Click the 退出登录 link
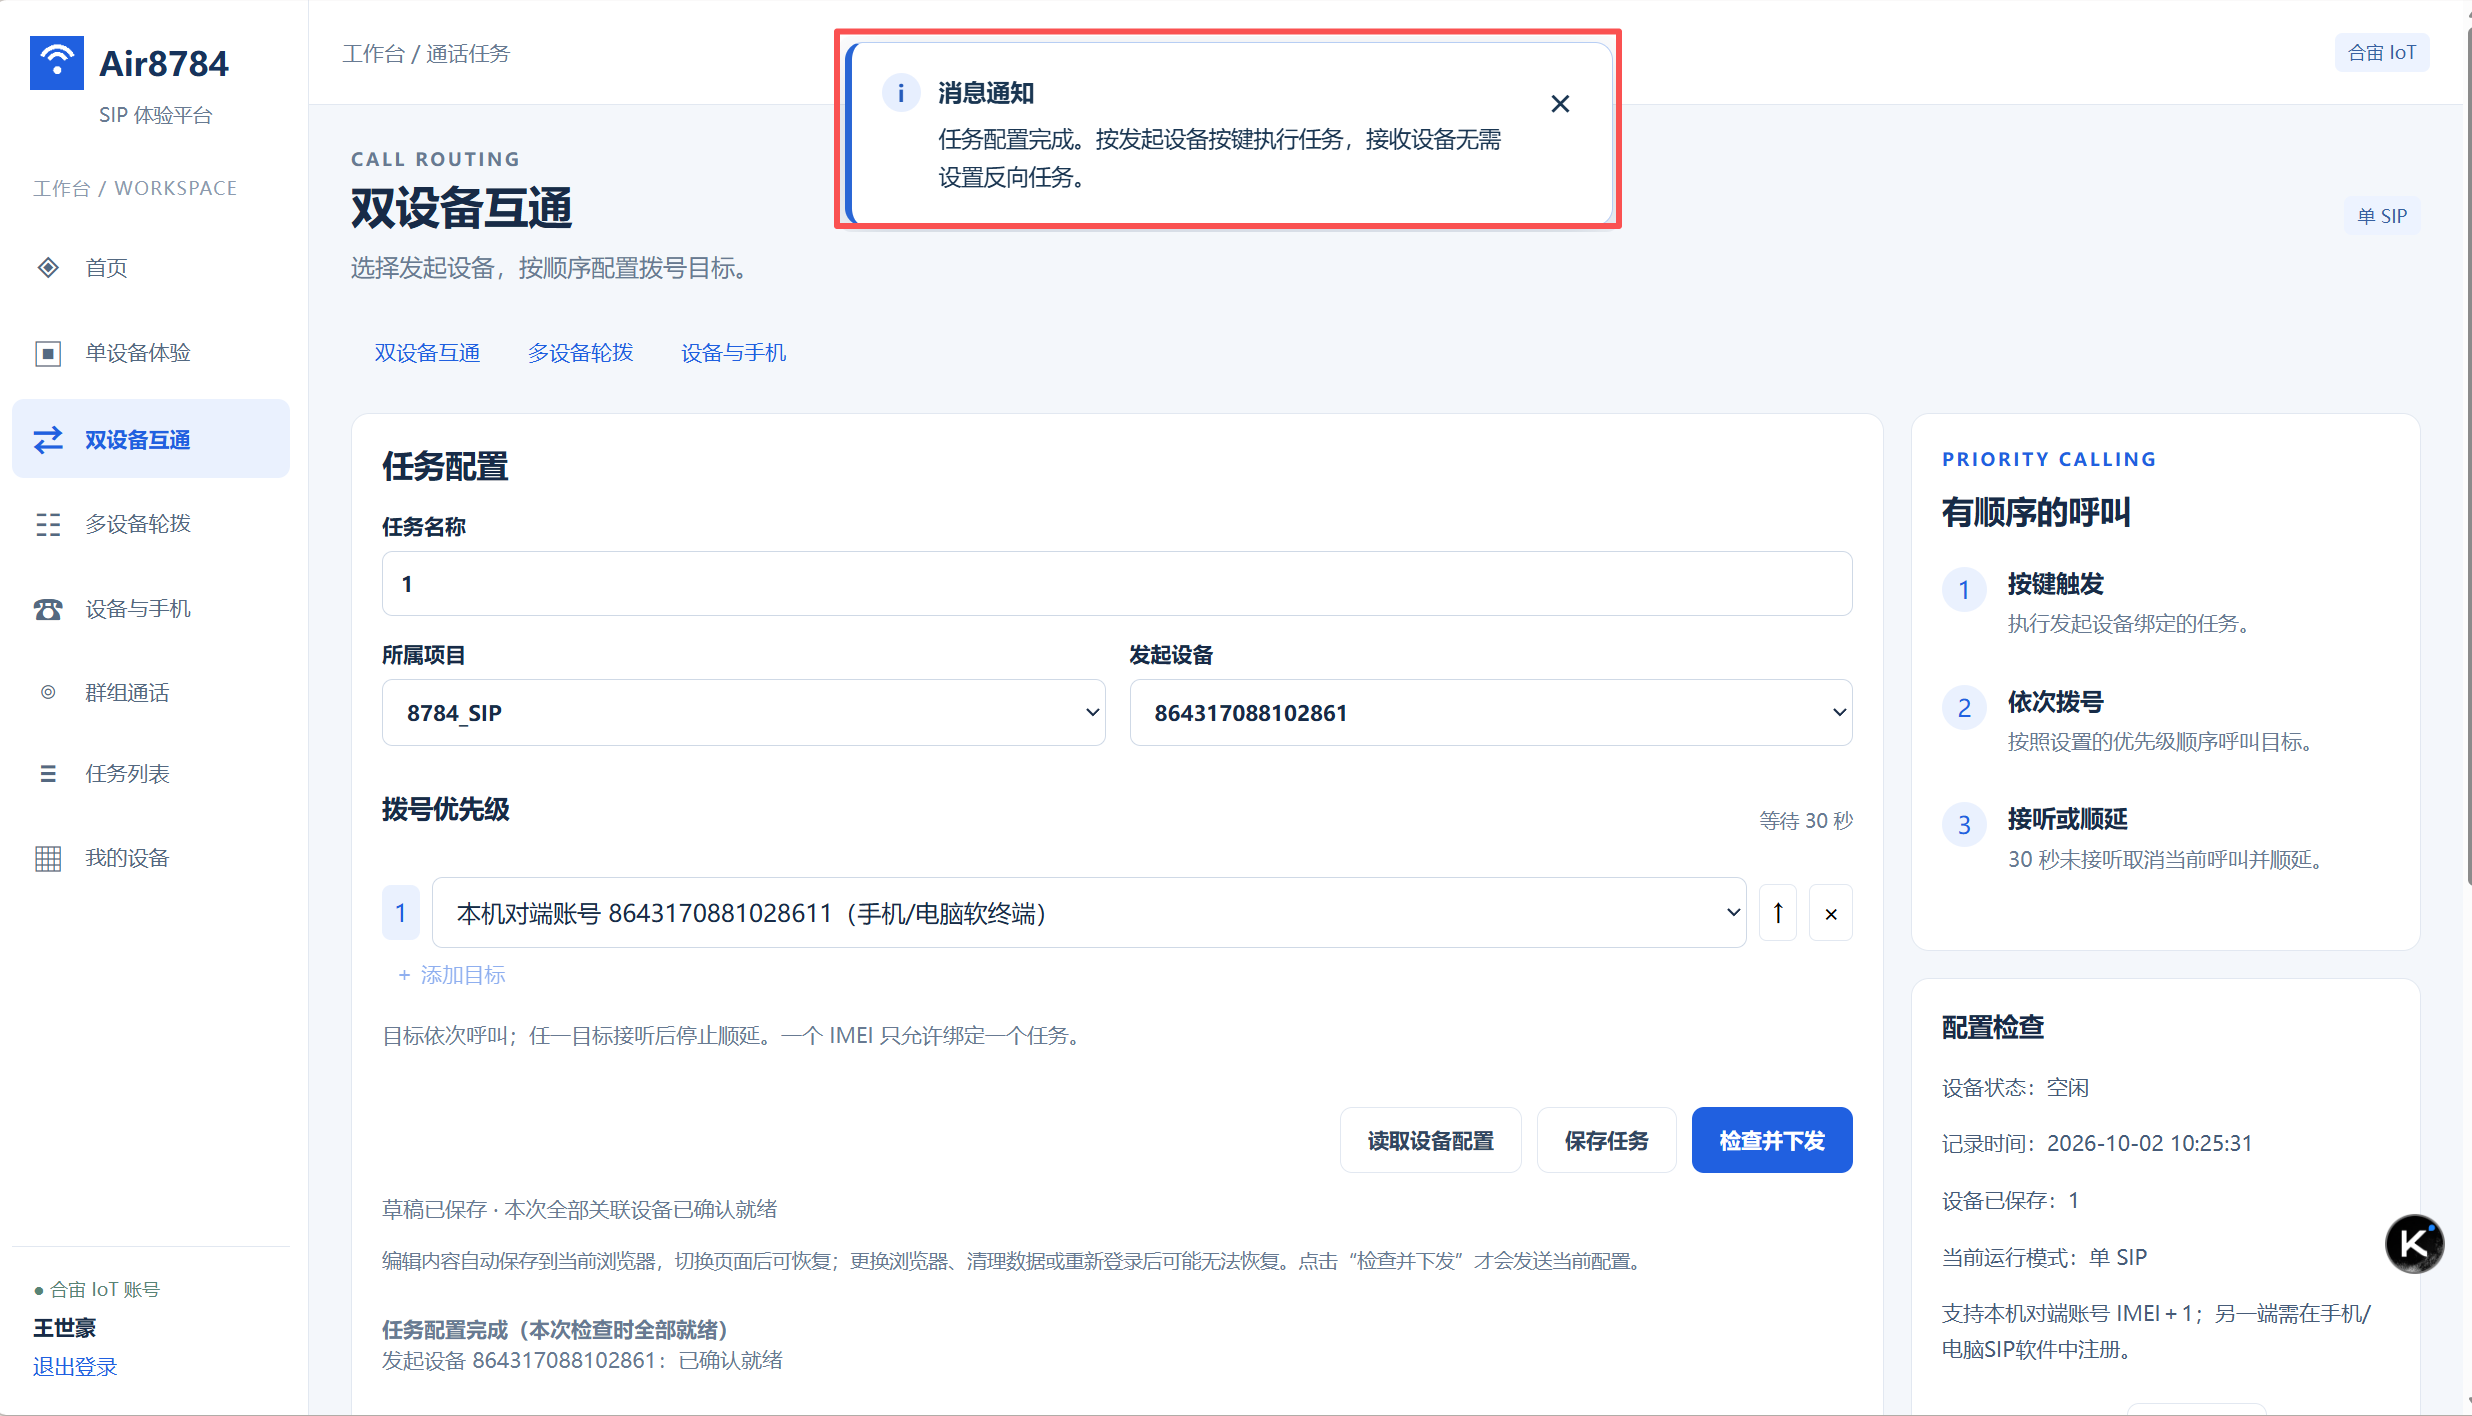 click(x=75, y=1367)
